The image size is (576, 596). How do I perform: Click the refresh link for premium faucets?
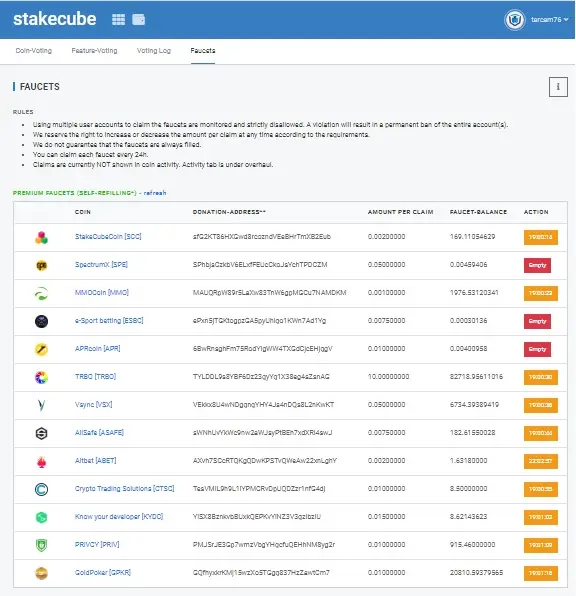pos(155,193)
